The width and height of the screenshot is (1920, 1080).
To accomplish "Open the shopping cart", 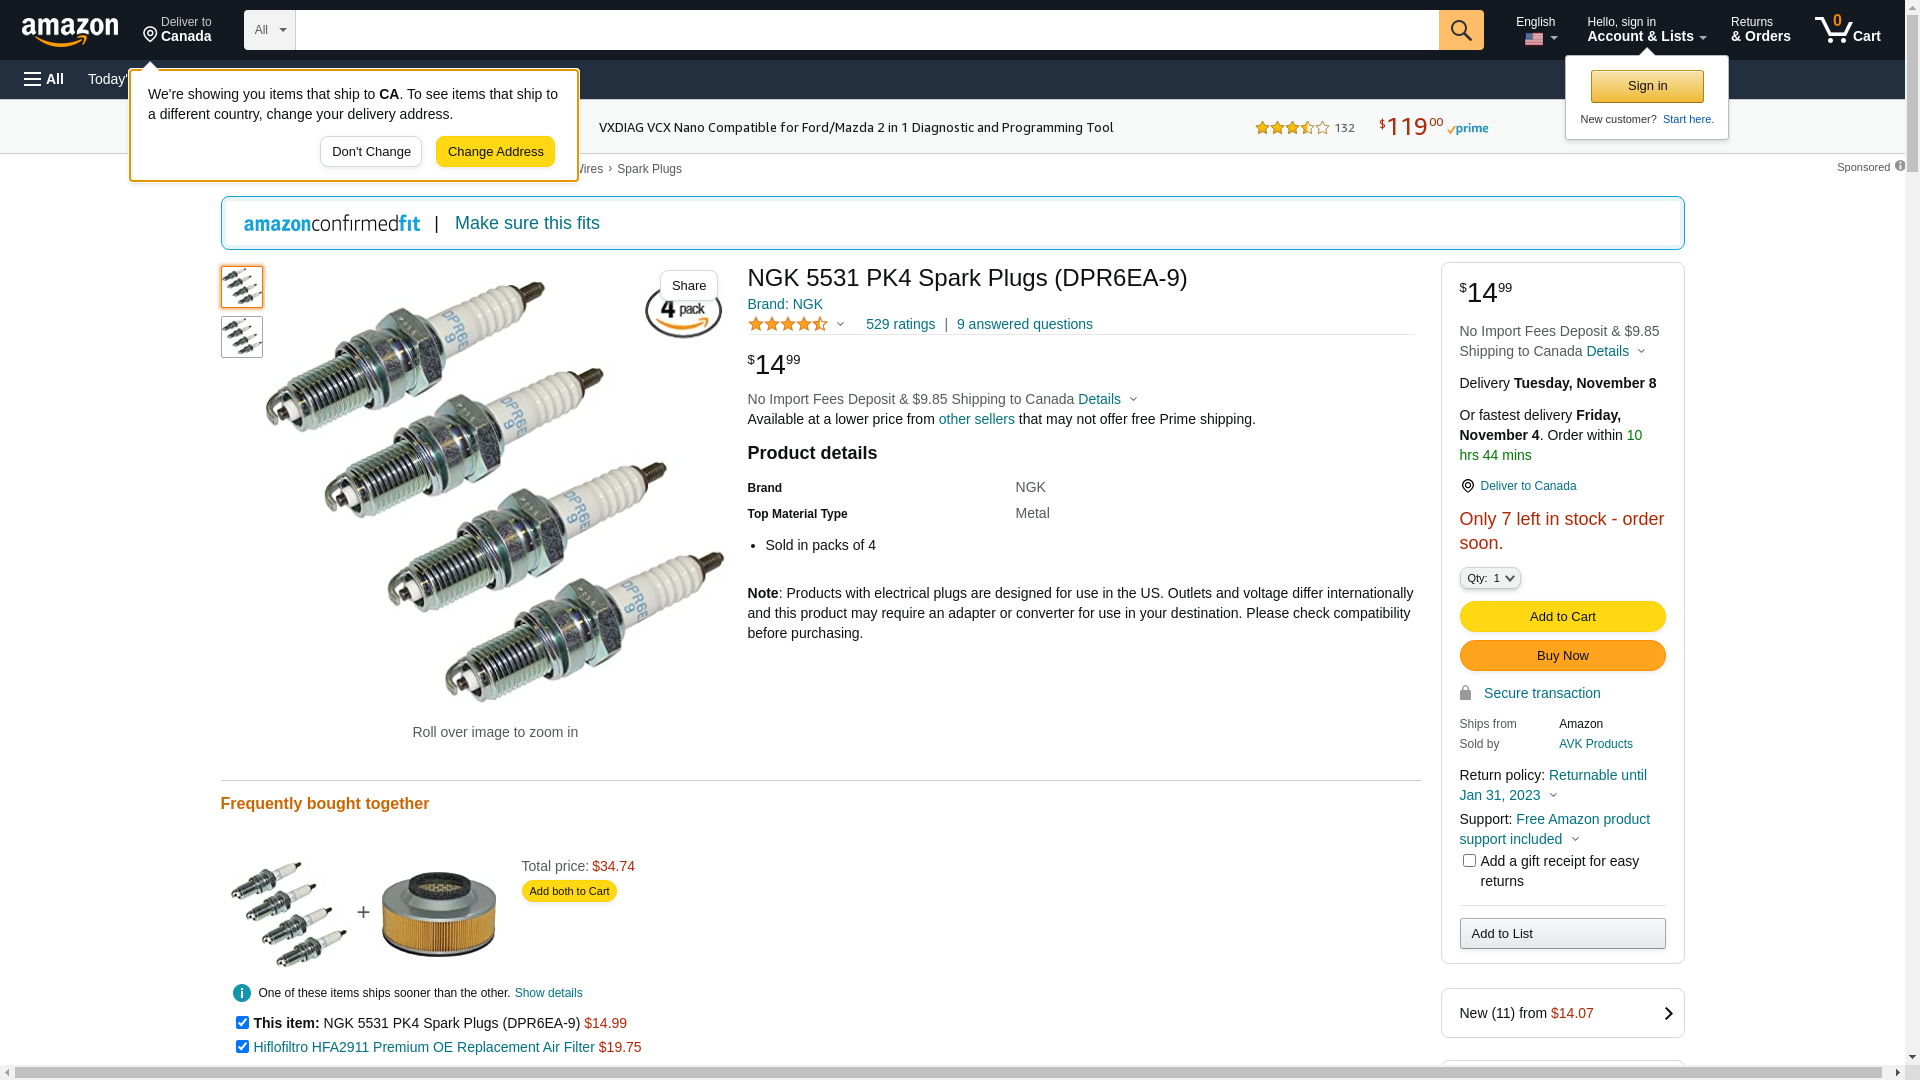I will [x=1847, y=30].
